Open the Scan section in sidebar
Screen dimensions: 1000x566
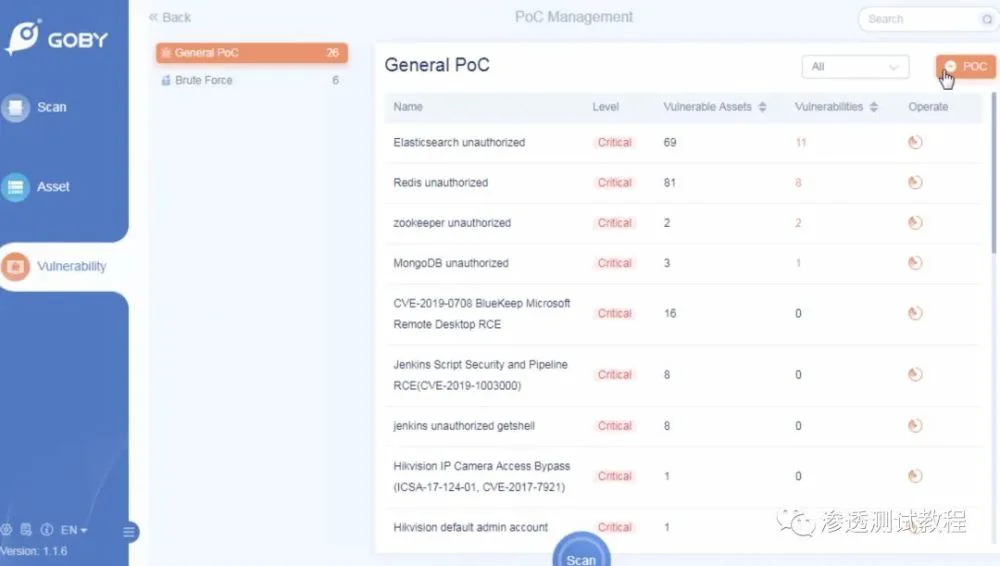tap(36, 107)
